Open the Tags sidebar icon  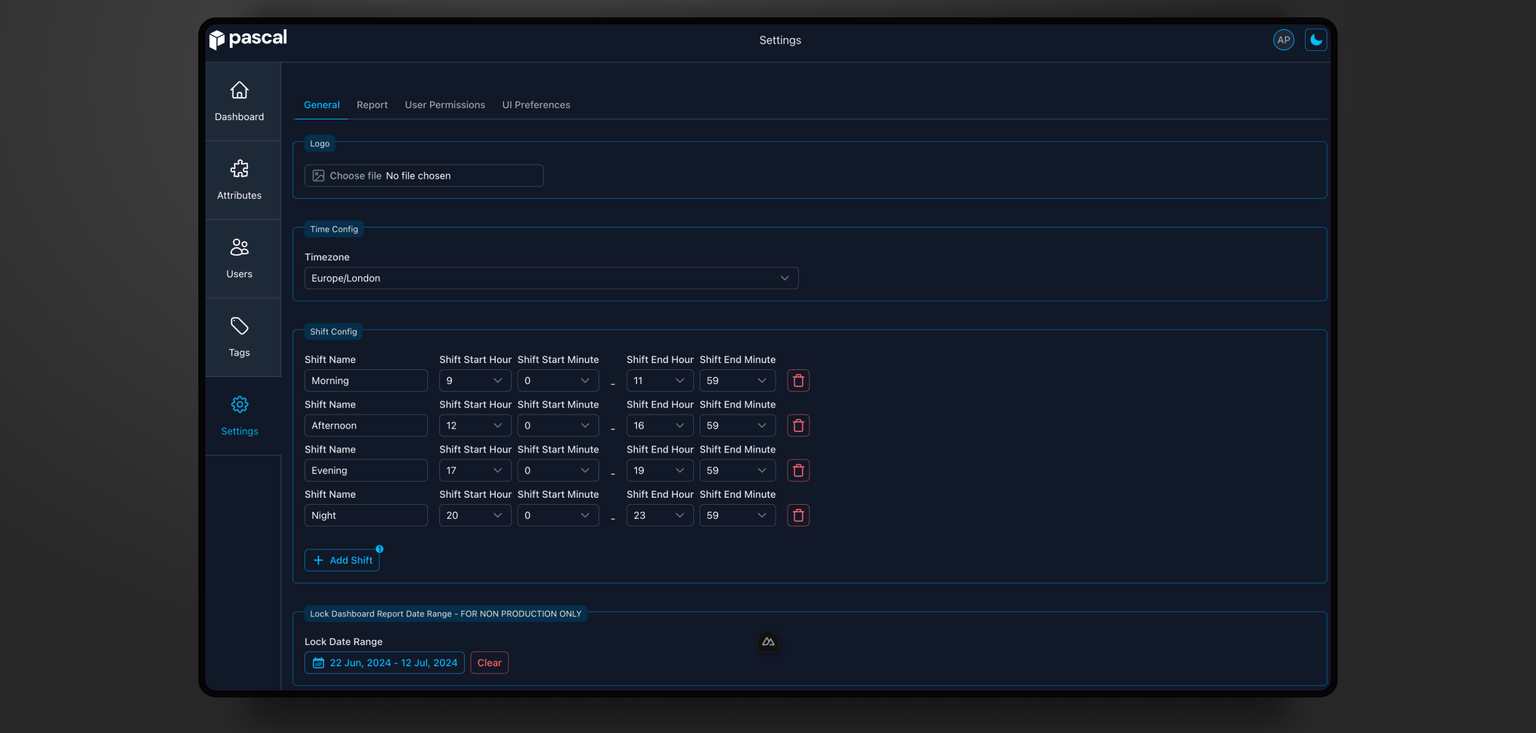coord(239,326)
